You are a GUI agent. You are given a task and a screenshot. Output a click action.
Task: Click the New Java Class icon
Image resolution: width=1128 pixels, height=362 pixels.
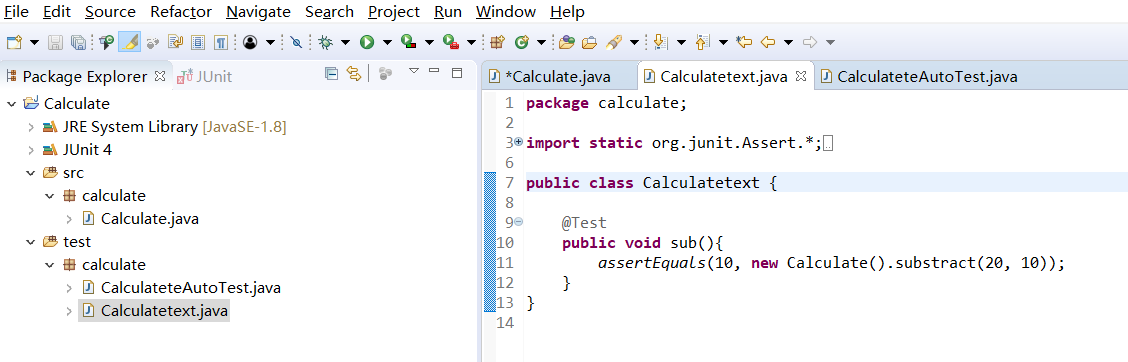click(522, 42)
